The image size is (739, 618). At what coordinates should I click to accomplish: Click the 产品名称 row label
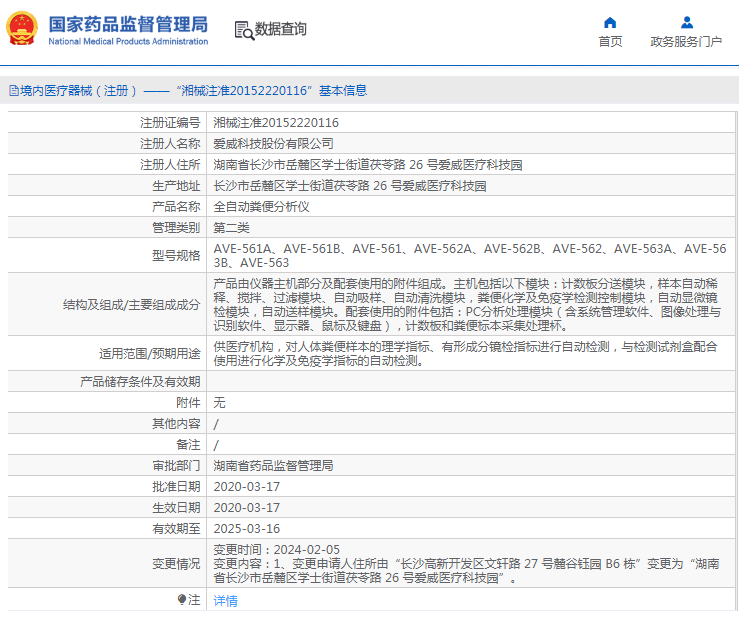click(x=176, y=207)
